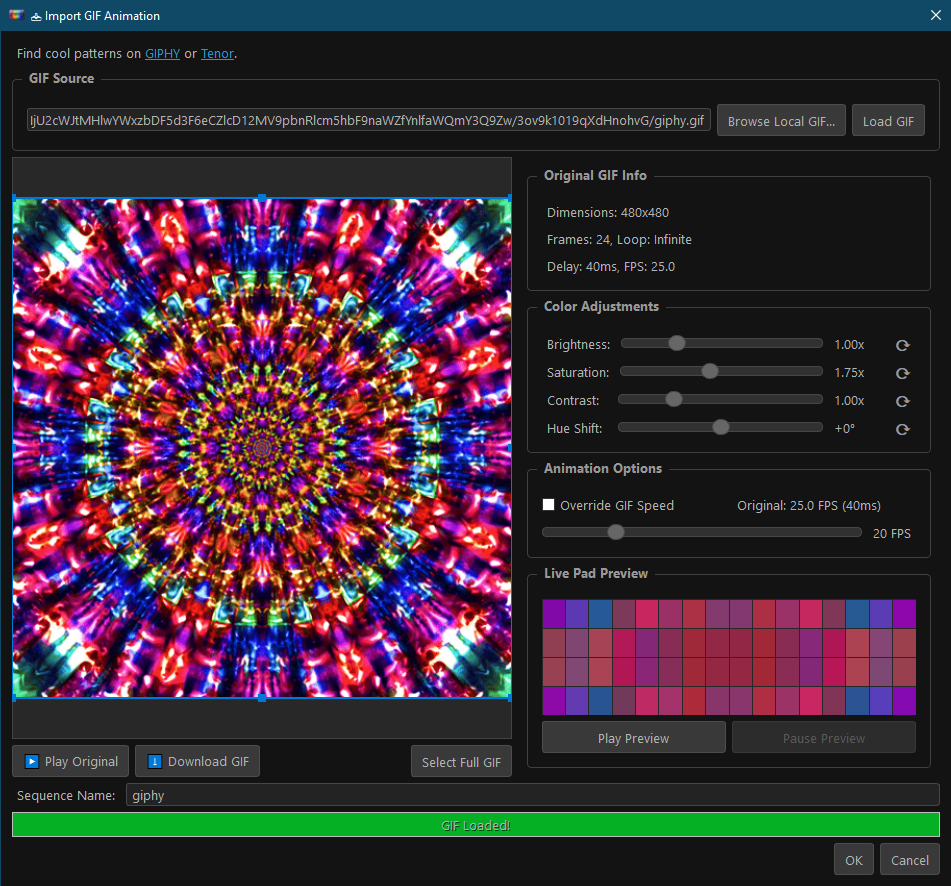Image resolution: width=951 pixels, height=886 pixels.
Task: Click Browse Local GIF button
Action: click(780, 121)
